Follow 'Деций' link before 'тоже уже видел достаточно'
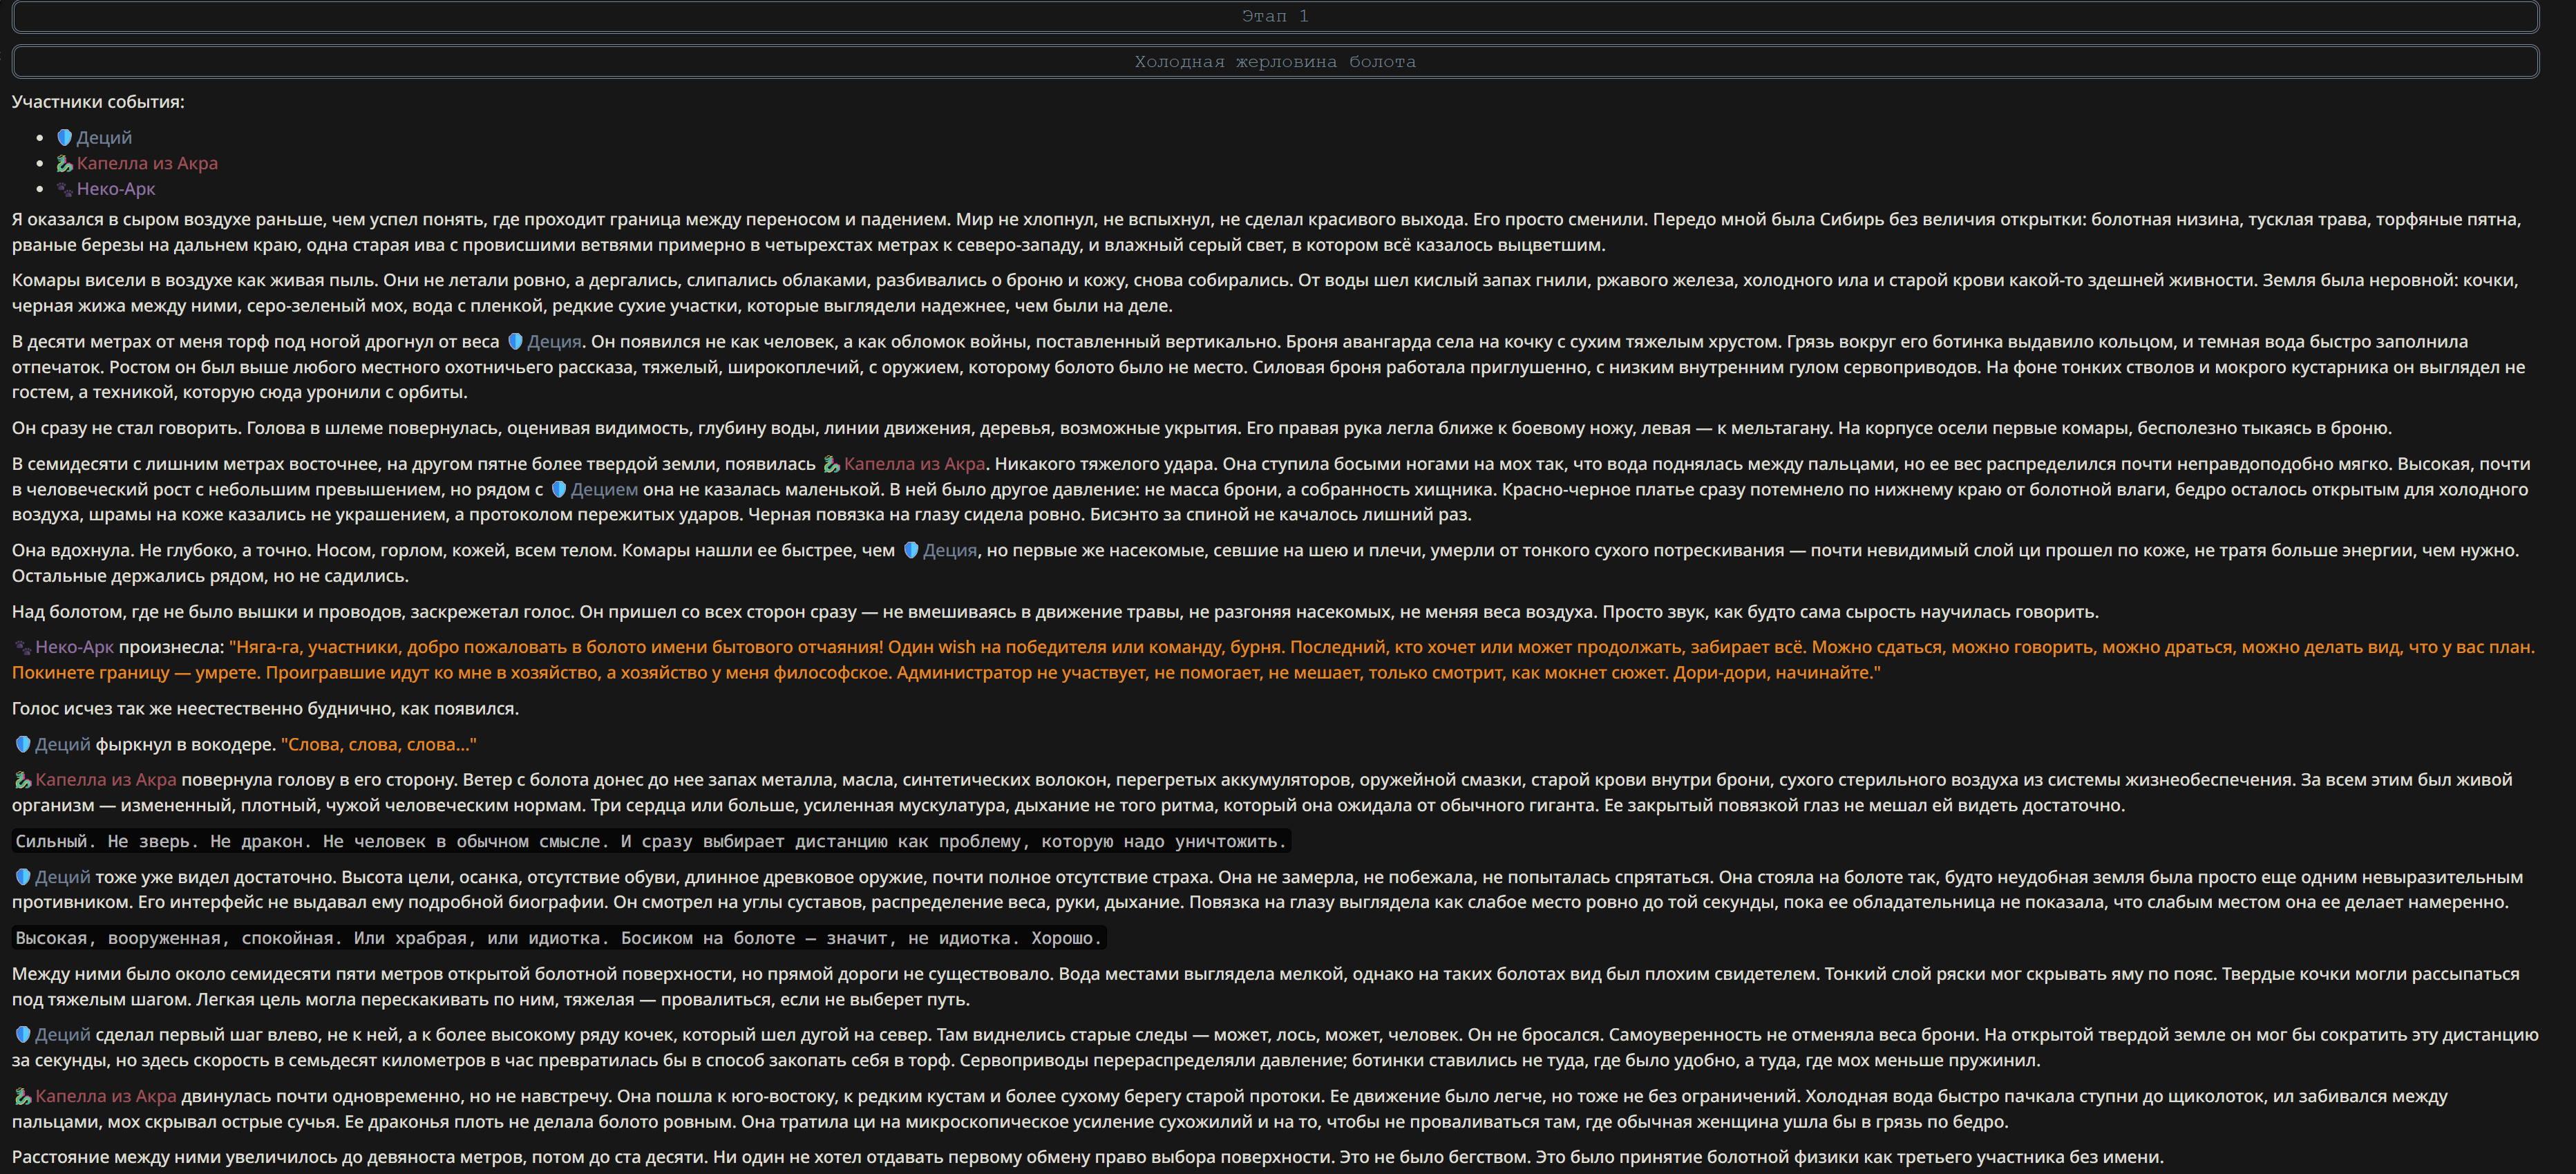 (63, 877)
